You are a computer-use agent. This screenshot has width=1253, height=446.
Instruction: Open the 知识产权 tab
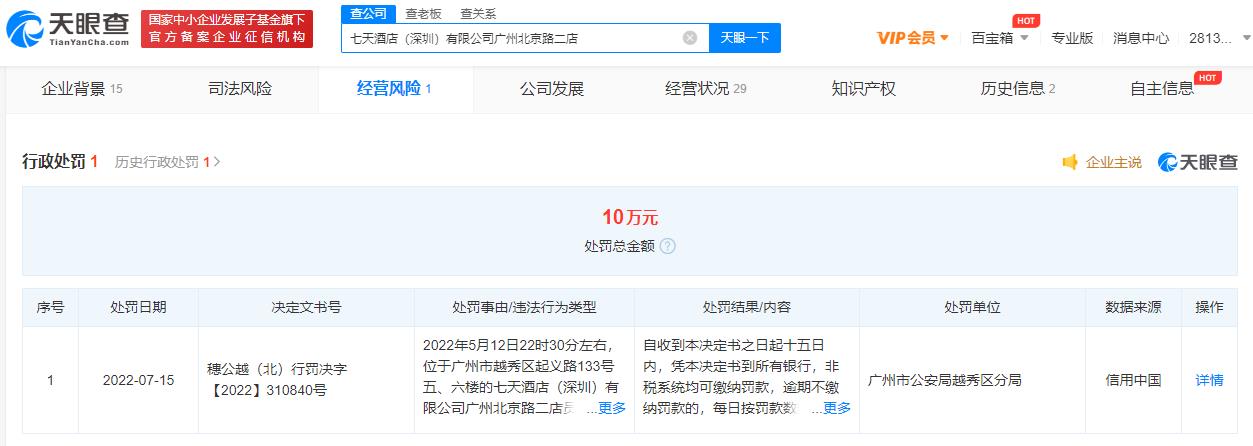tap(863, 89)
